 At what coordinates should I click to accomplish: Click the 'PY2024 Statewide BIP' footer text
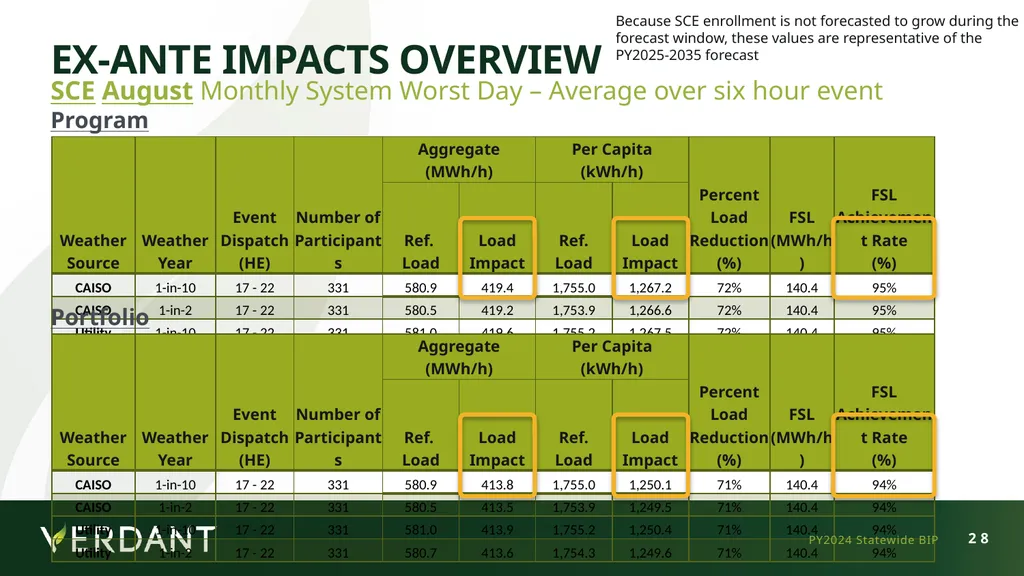[x=873, y=540]
